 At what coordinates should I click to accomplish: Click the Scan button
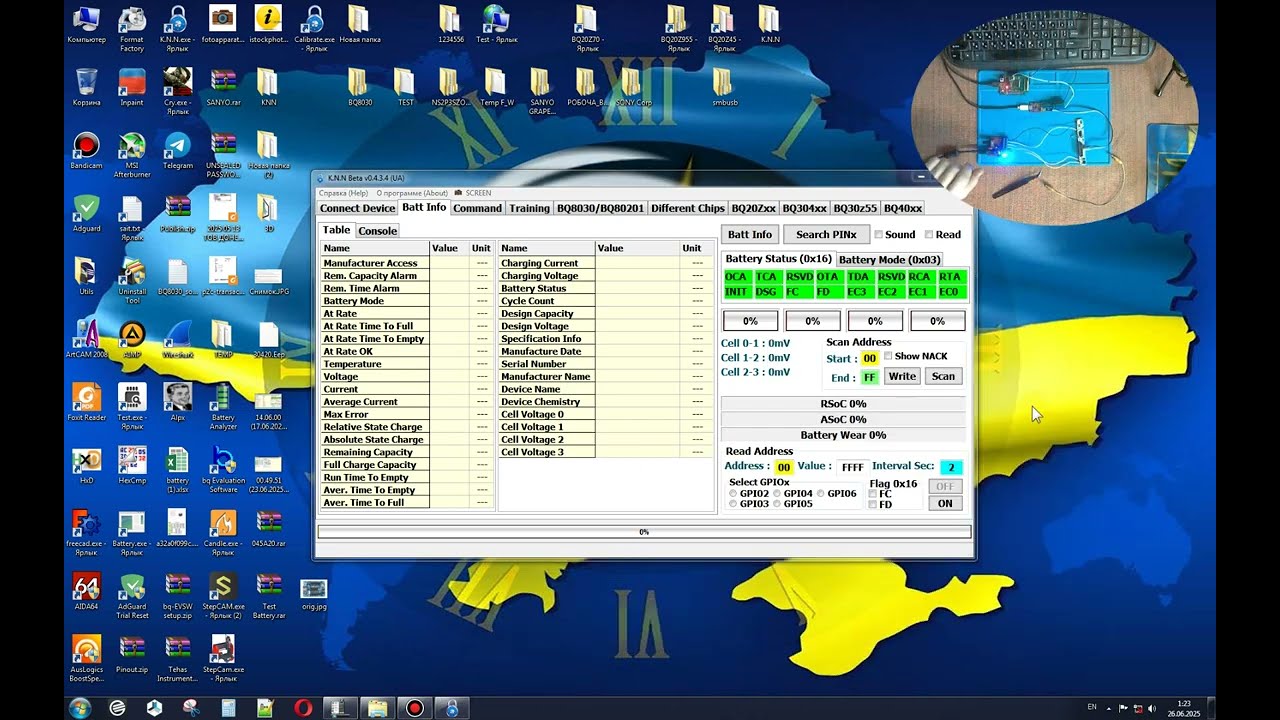pyautogui.click(x=943, y=377)
